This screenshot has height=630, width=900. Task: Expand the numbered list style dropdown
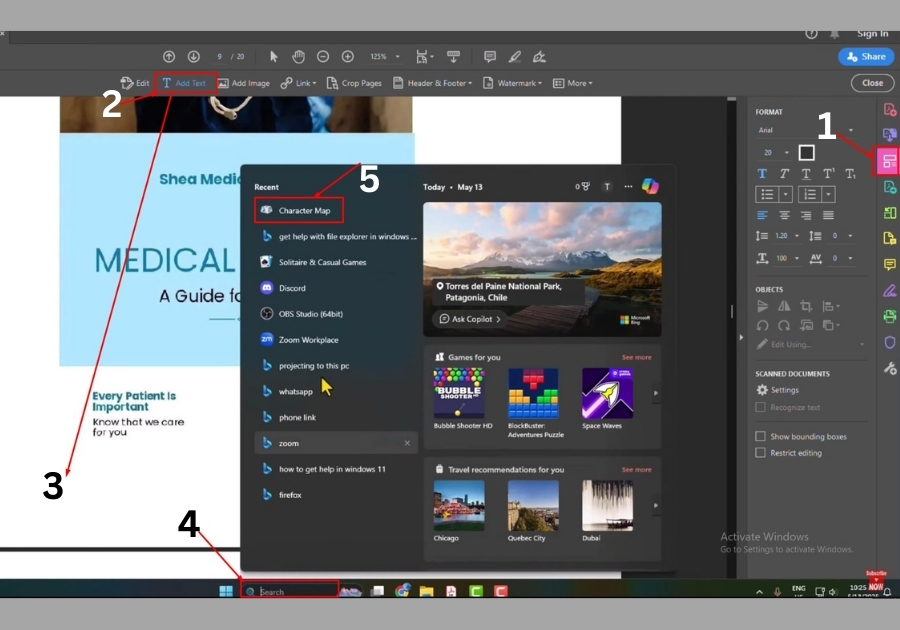828,195
